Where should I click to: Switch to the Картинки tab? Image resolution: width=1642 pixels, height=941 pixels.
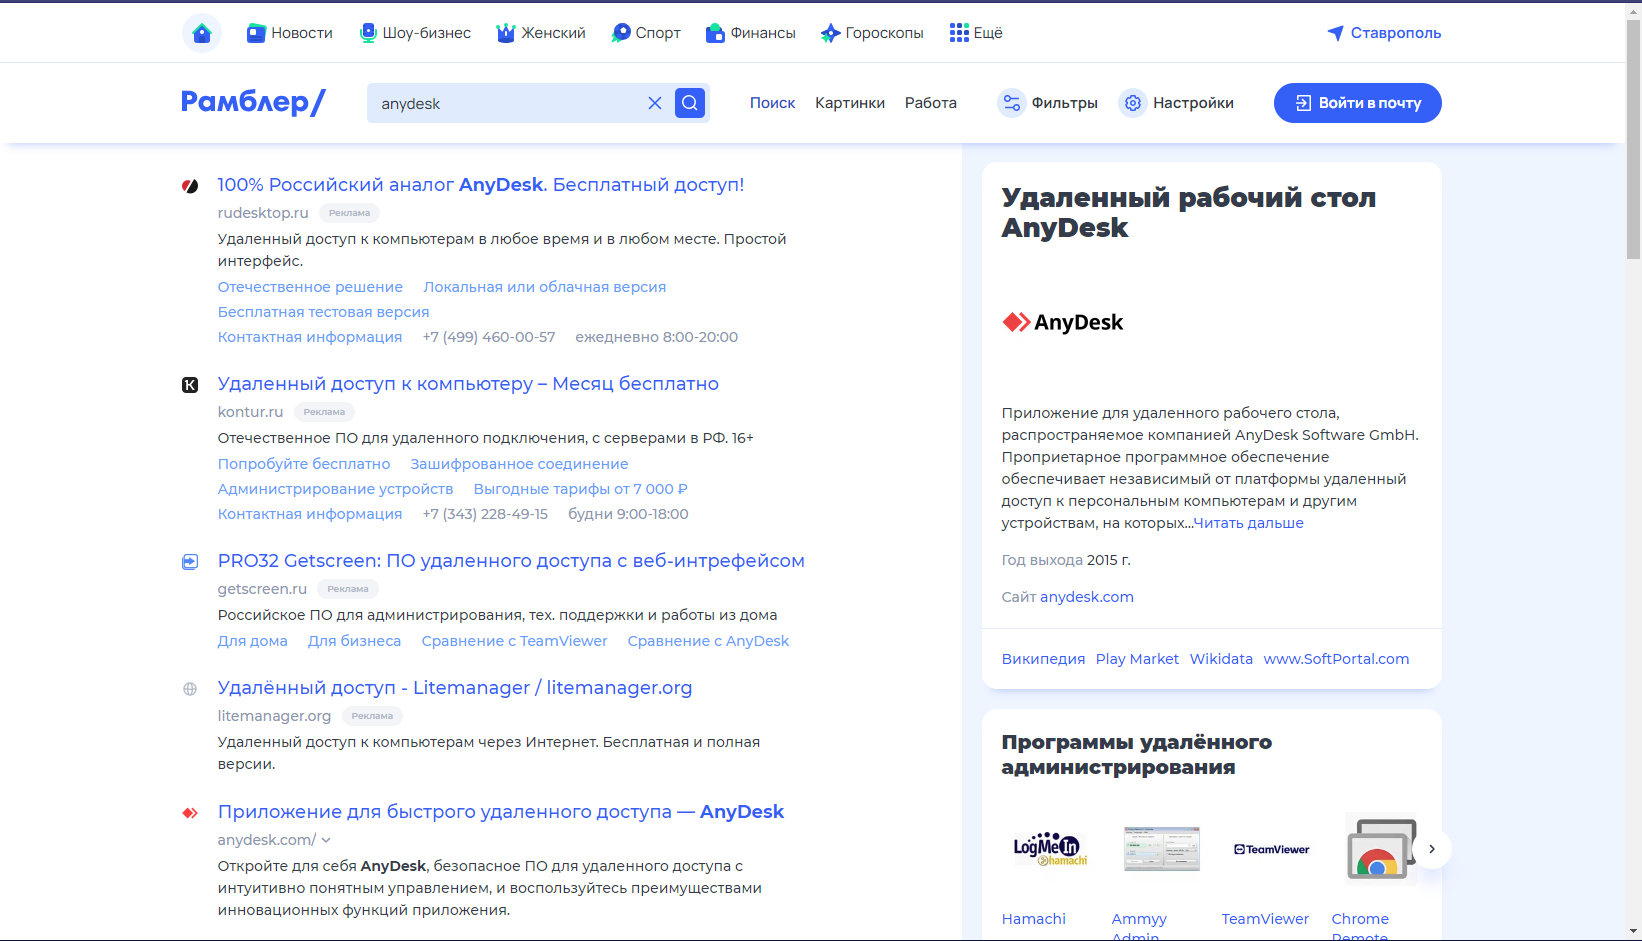click(x=850, y=103)
